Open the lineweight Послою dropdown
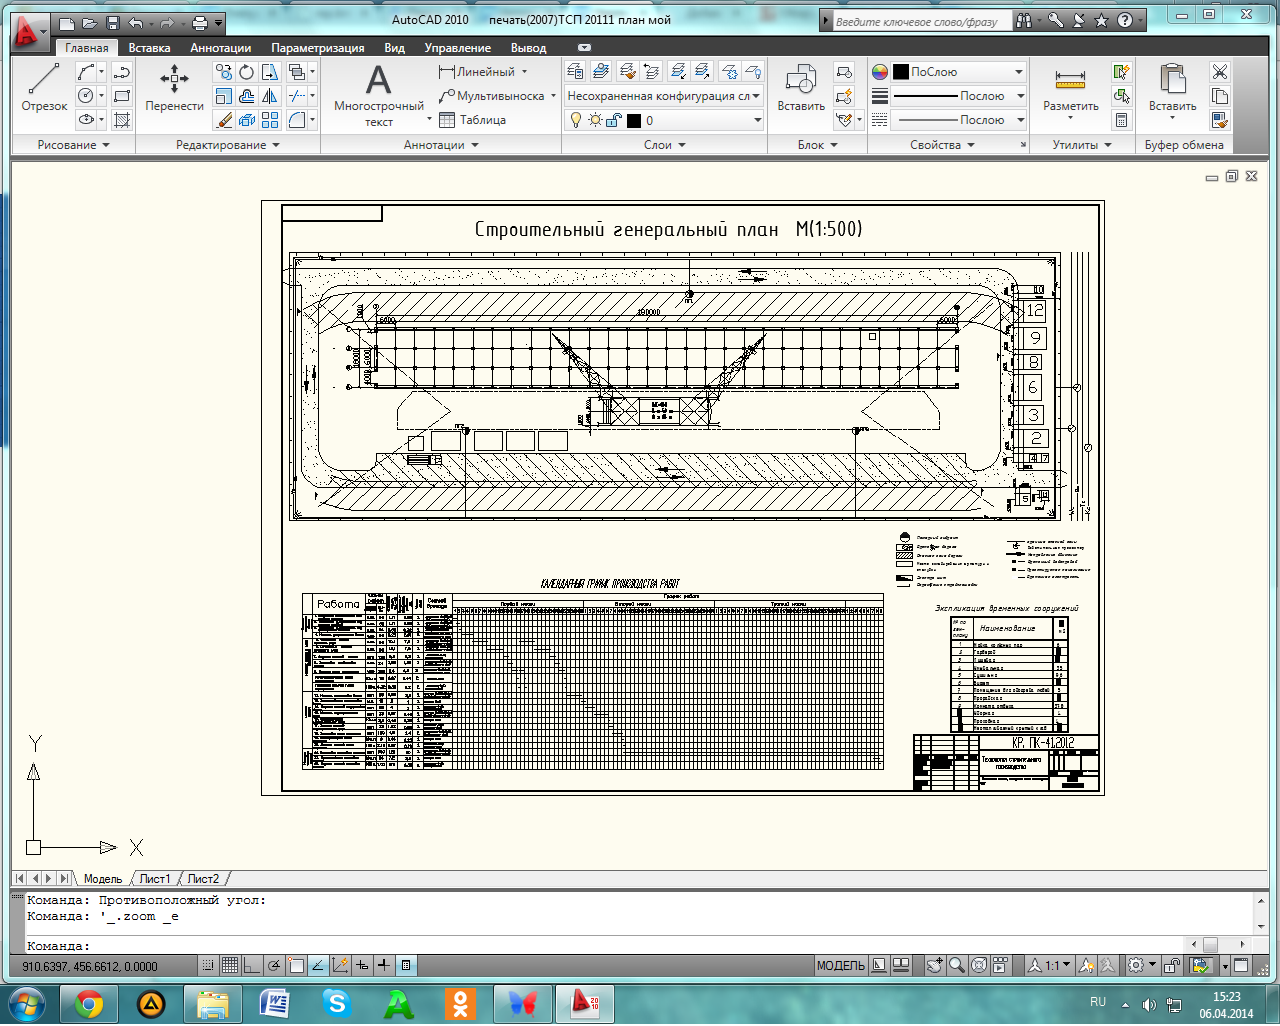The image size is (1280, 1026). pyautogui.click(x=958, y=96)
